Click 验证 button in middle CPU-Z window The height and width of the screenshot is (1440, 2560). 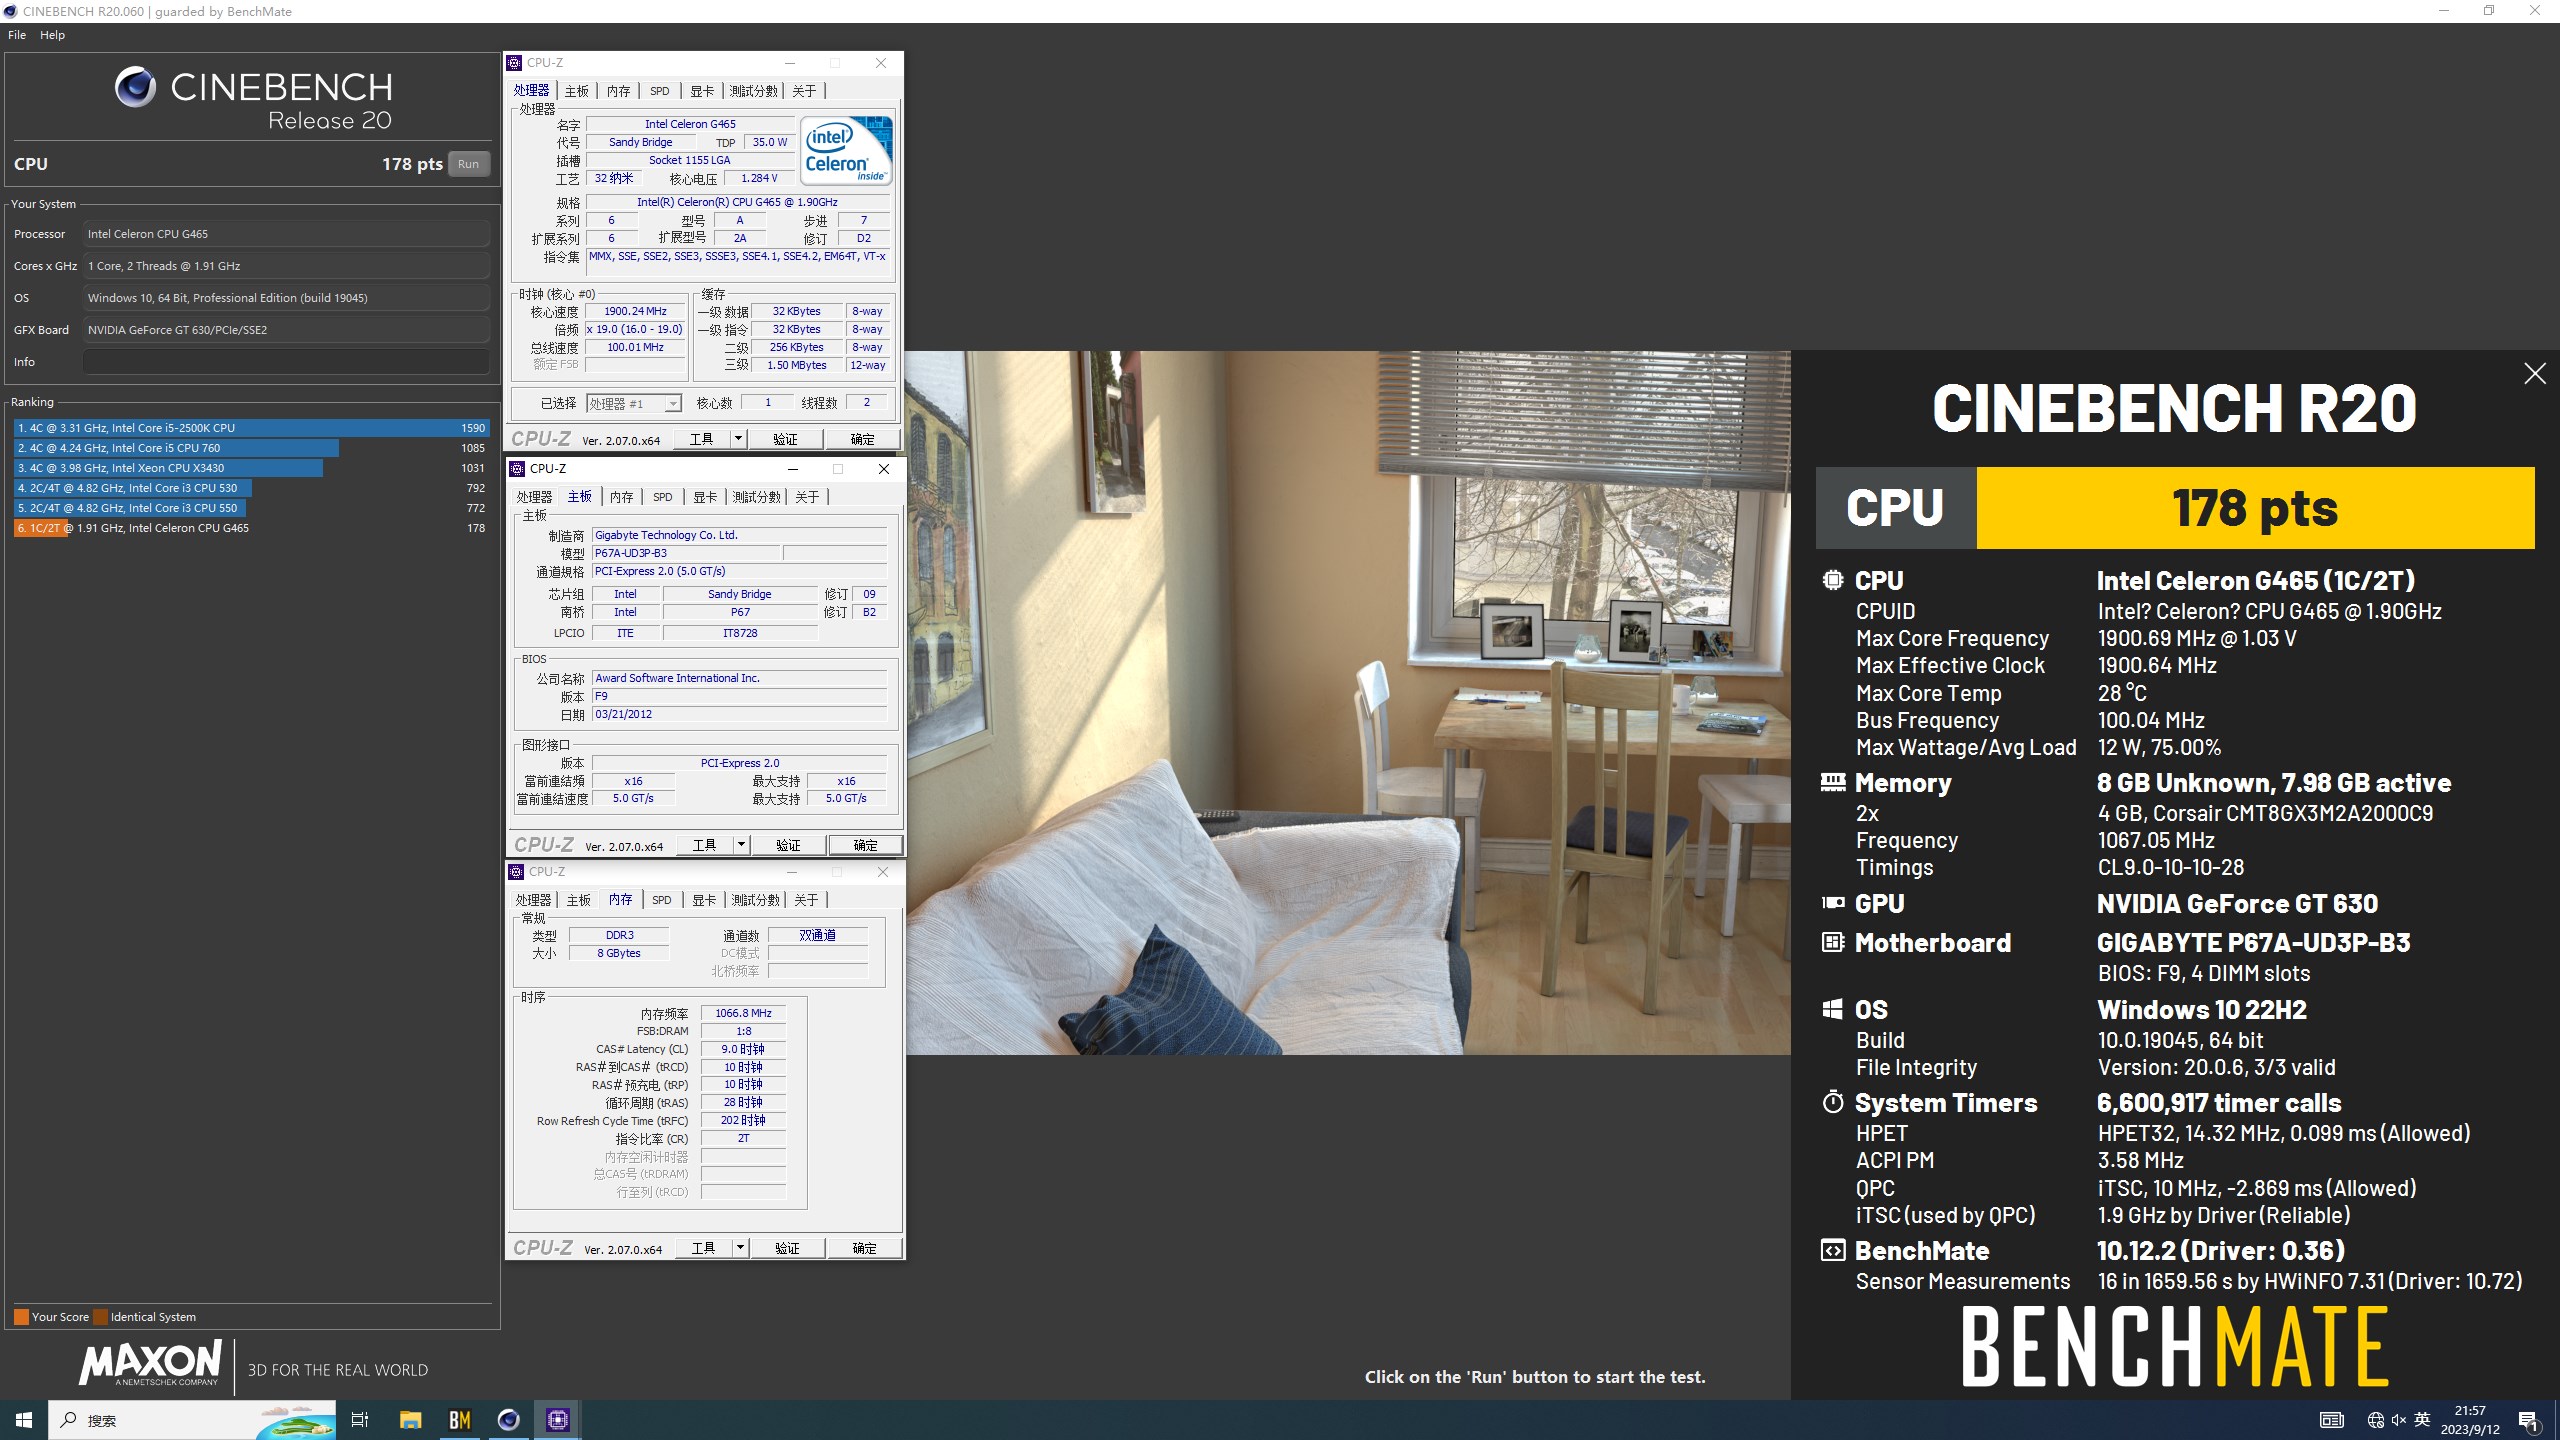tap(789, 845)
